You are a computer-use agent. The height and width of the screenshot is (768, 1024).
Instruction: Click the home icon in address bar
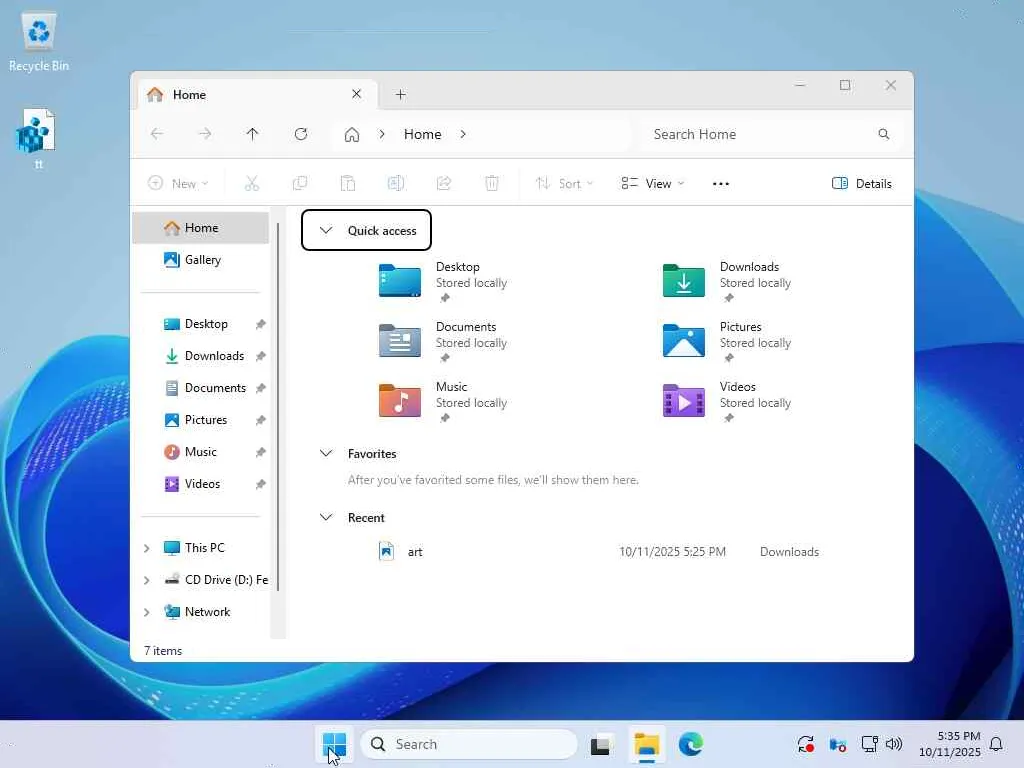click(x=352, y=135)
